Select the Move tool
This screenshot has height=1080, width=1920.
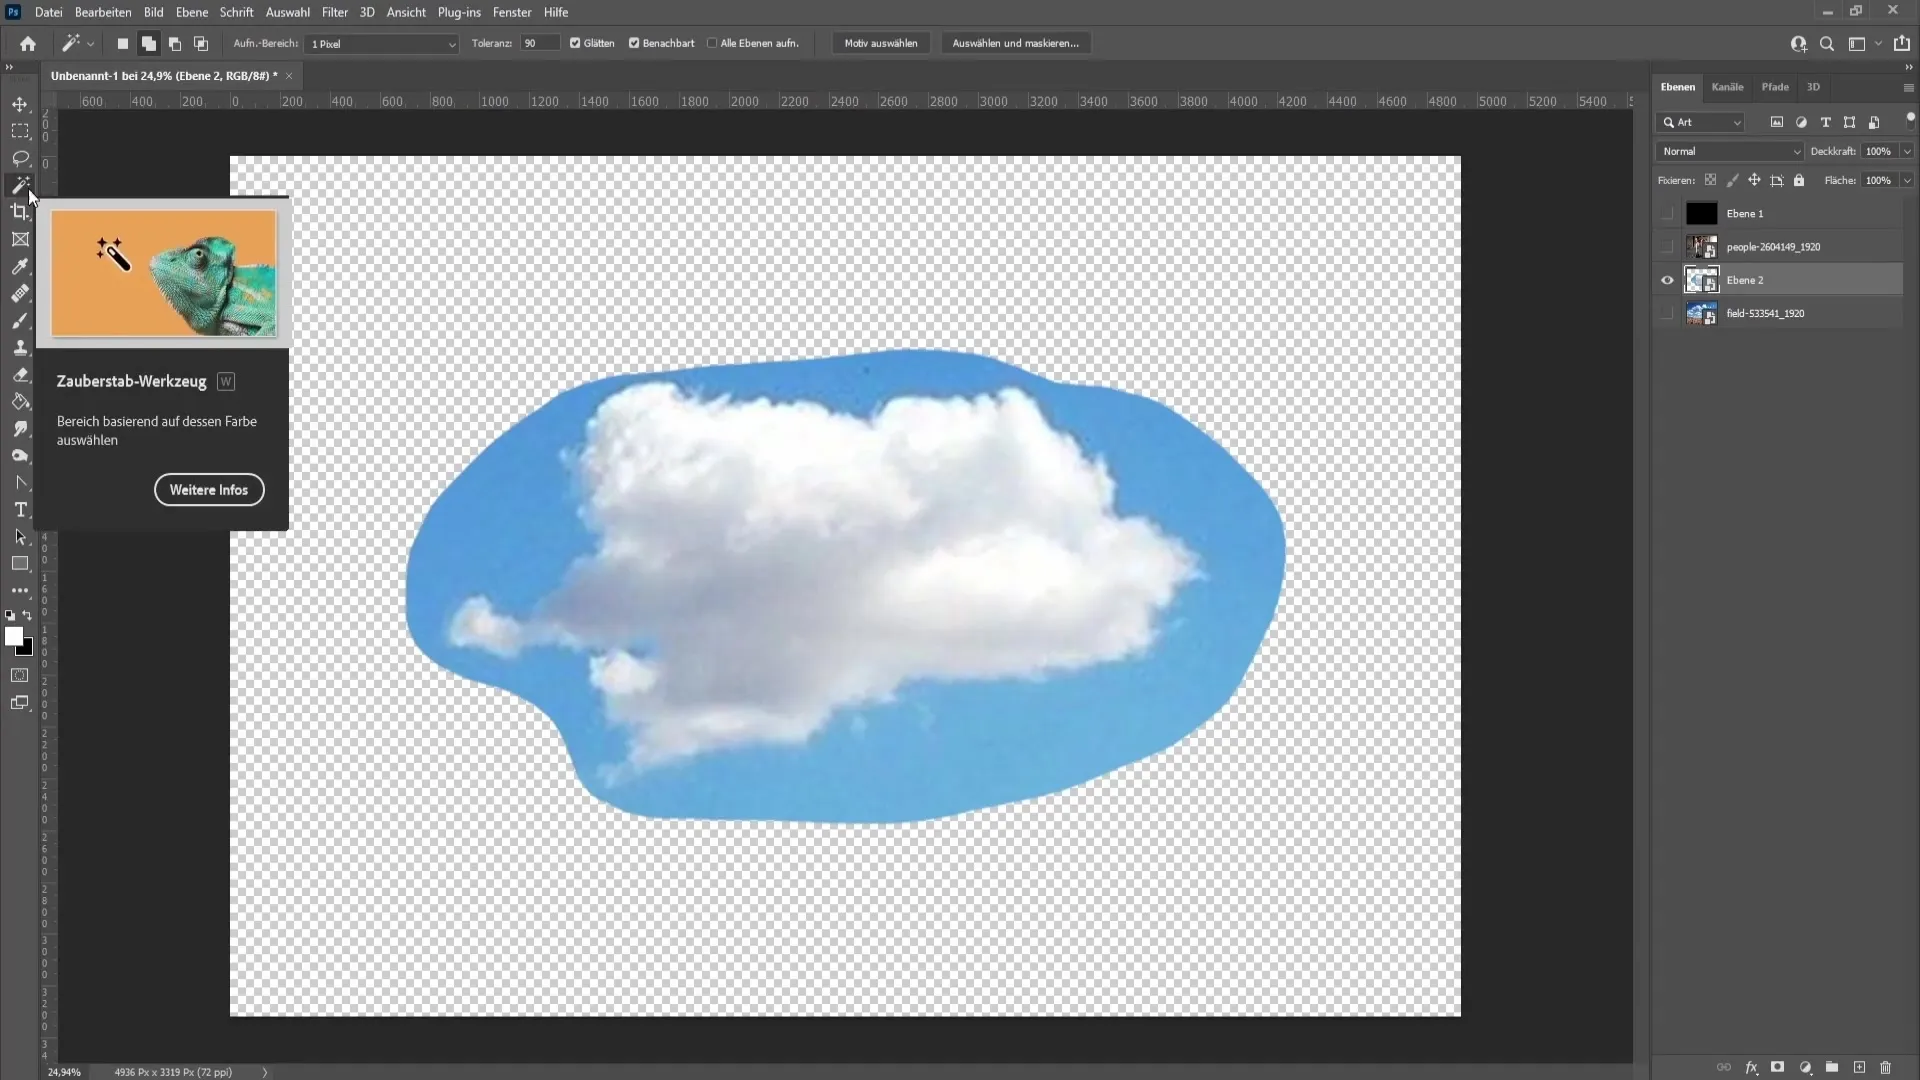[20, 103]
